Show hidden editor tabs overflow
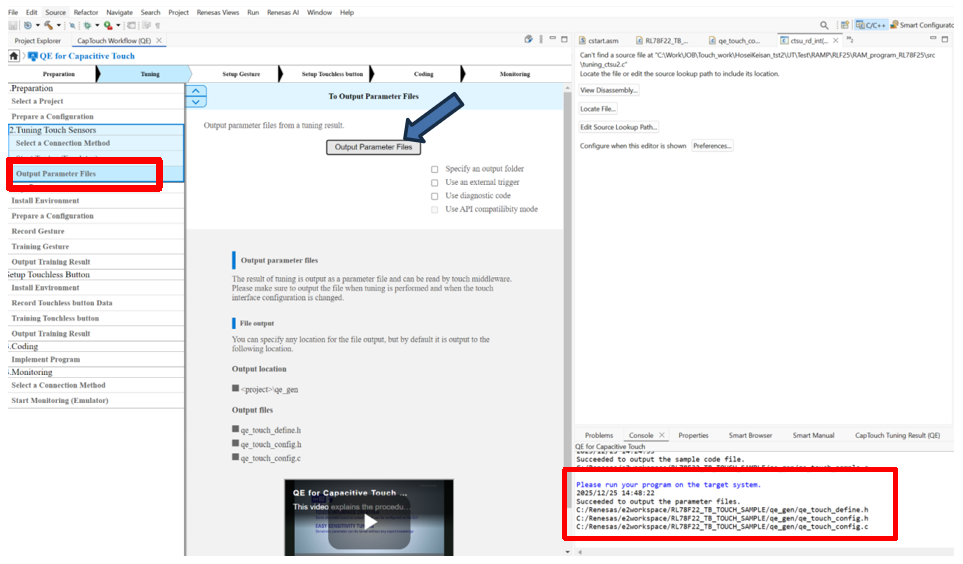 tap(850, 40)
